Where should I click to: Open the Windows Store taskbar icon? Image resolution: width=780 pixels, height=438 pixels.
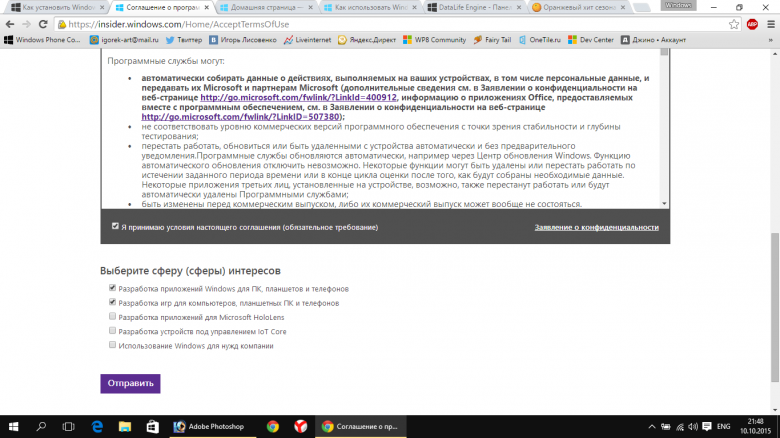(x=152, y=427)
